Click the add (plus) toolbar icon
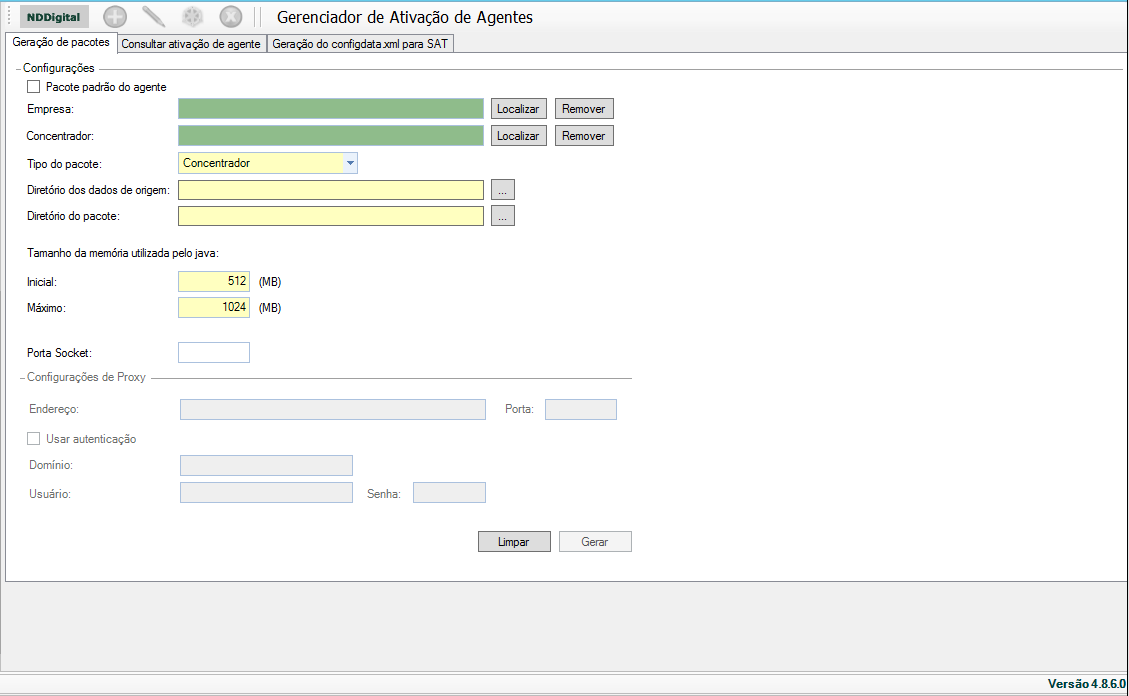1129x696 pixels. (115, 17)
